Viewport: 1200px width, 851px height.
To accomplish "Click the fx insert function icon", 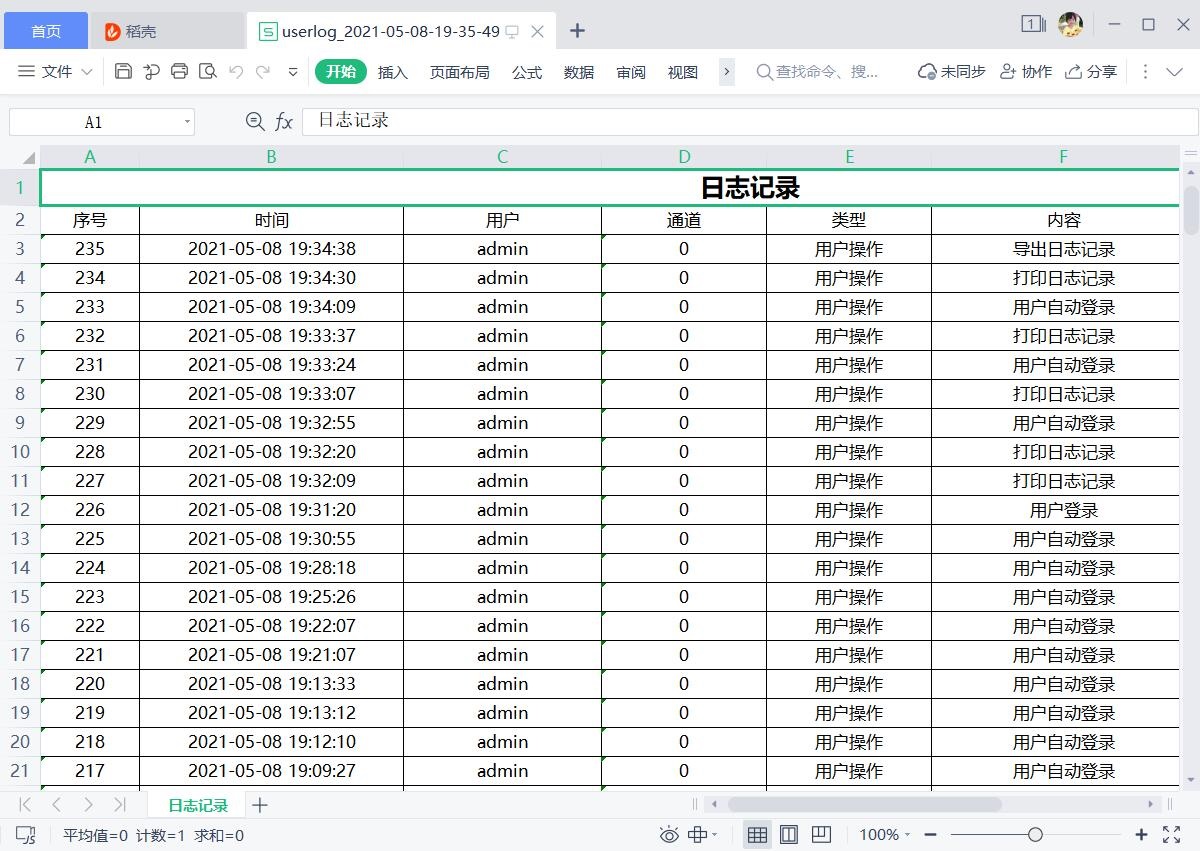I will click(x=284, y=122).
